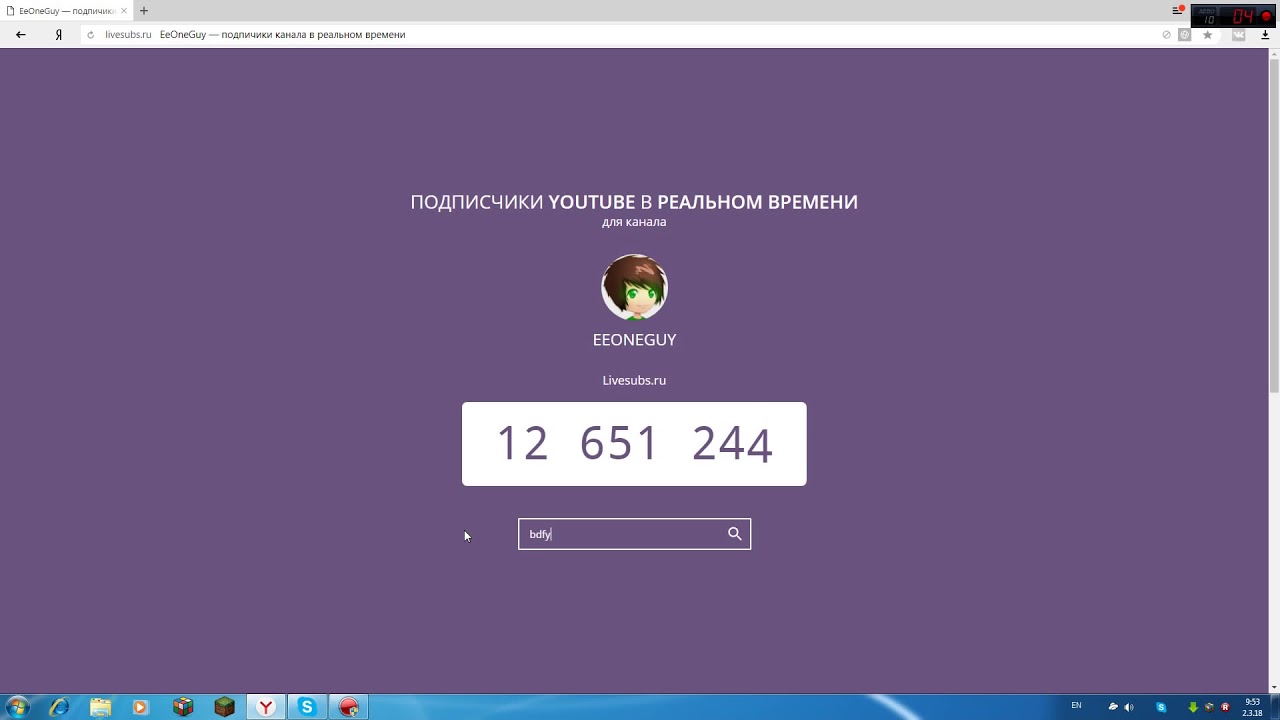Viewport: 1280px width, 720px height.
Task: Click the volume speaker tray icon
Action: (1129, 707)
